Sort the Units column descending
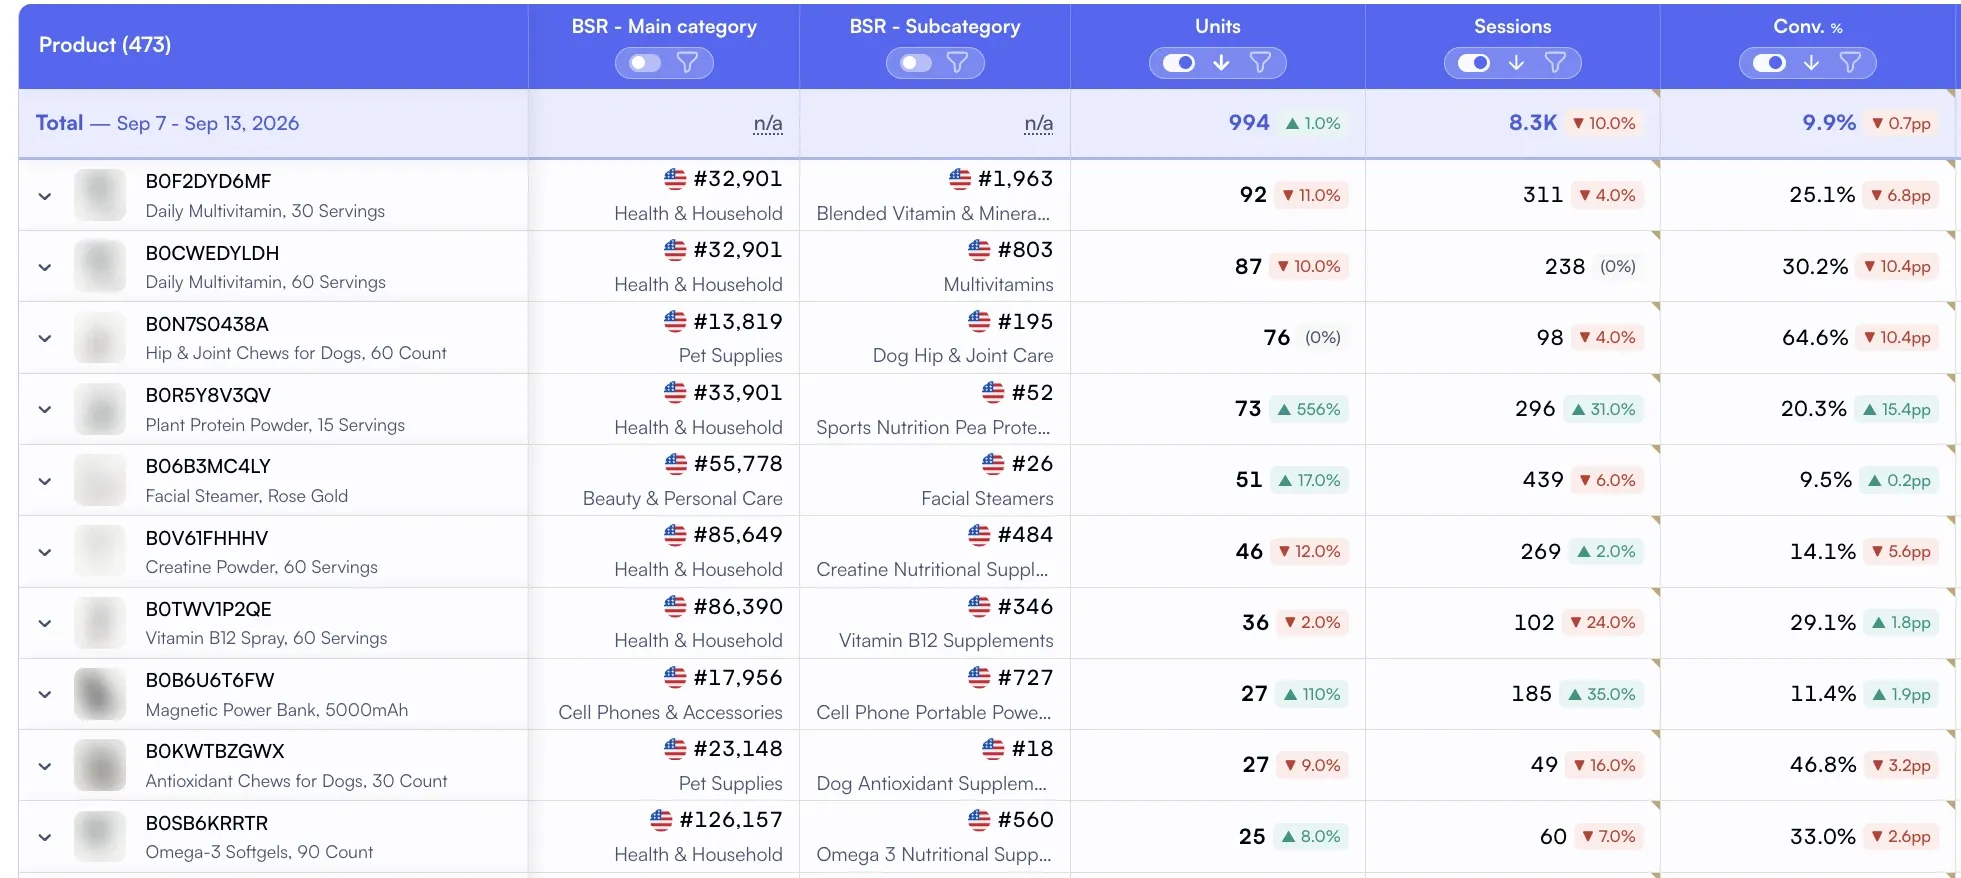 pos(1221,63)
